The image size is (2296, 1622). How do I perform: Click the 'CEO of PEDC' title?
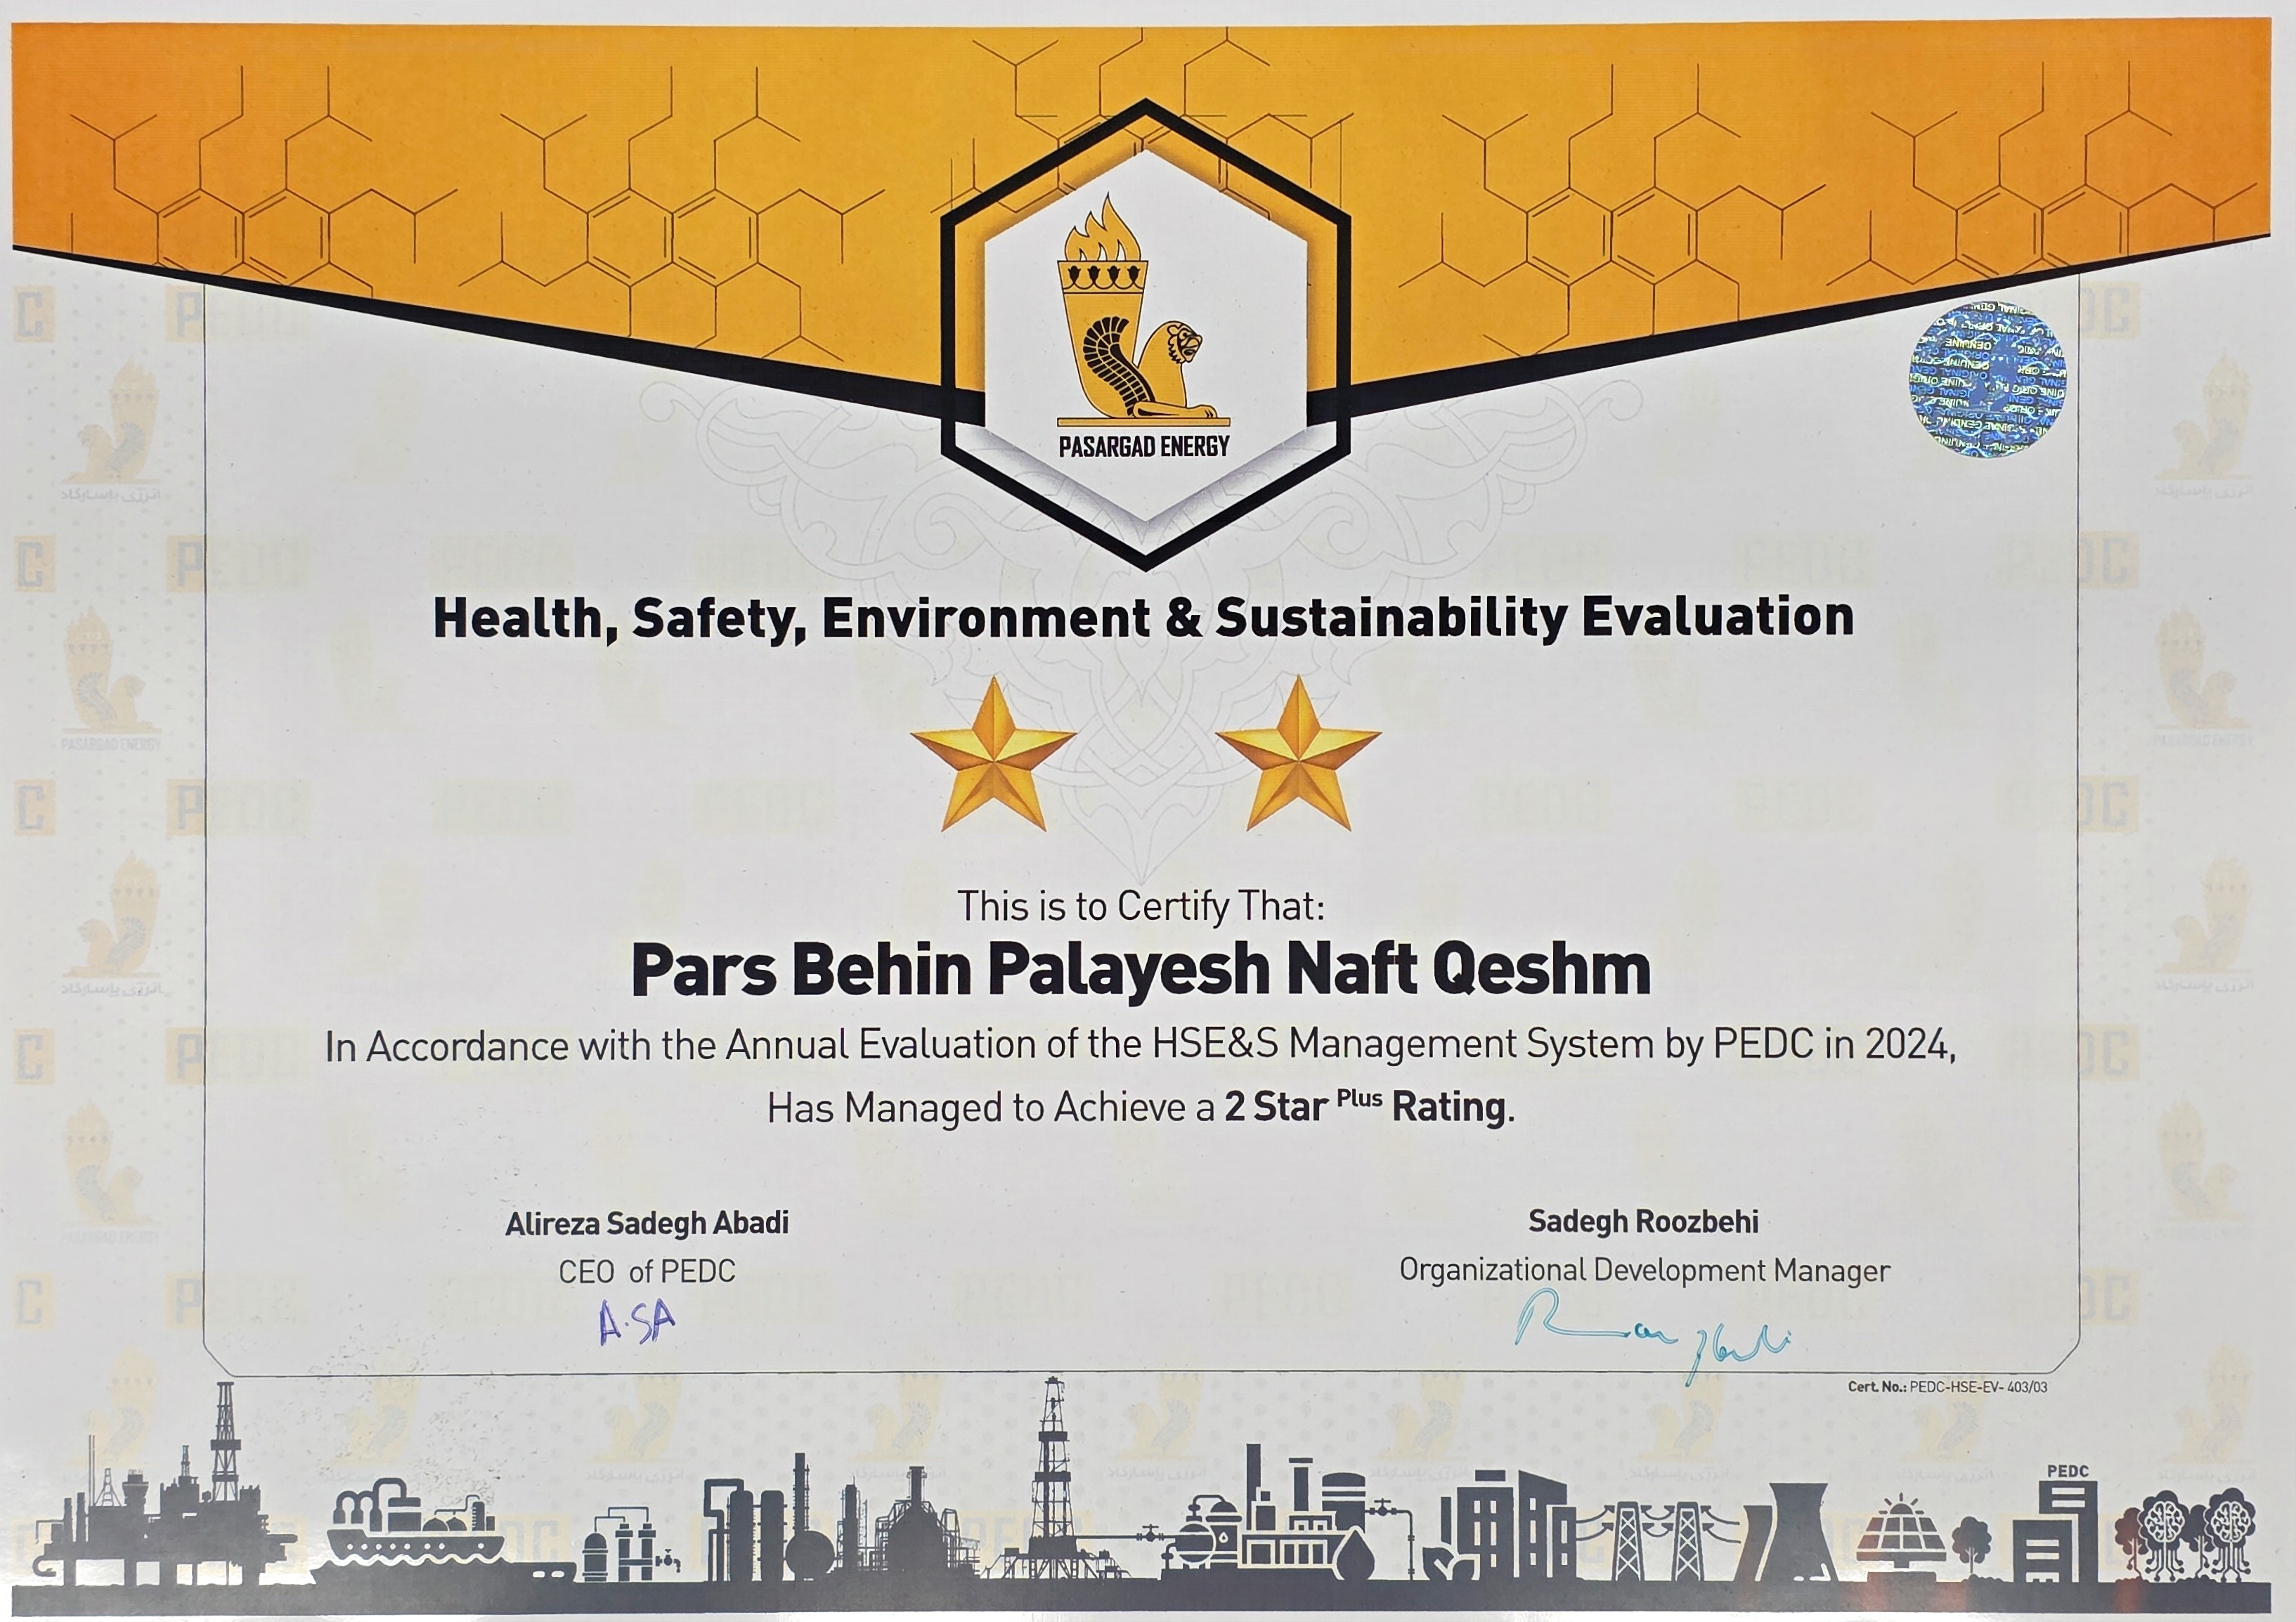click(x=647, y=1272)
